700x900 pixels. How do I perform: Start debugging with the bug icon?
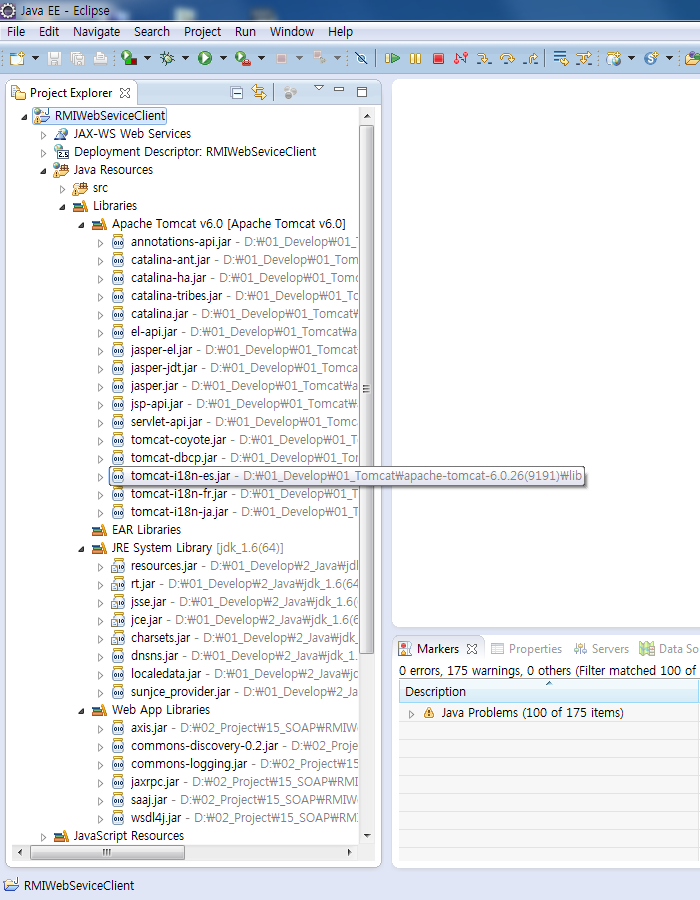(x=168, y=59)
